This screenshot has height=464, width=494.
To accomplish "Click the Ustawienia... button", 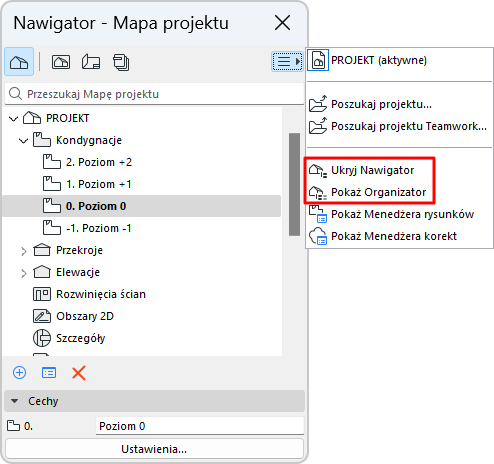I will [x=154, y=449].
